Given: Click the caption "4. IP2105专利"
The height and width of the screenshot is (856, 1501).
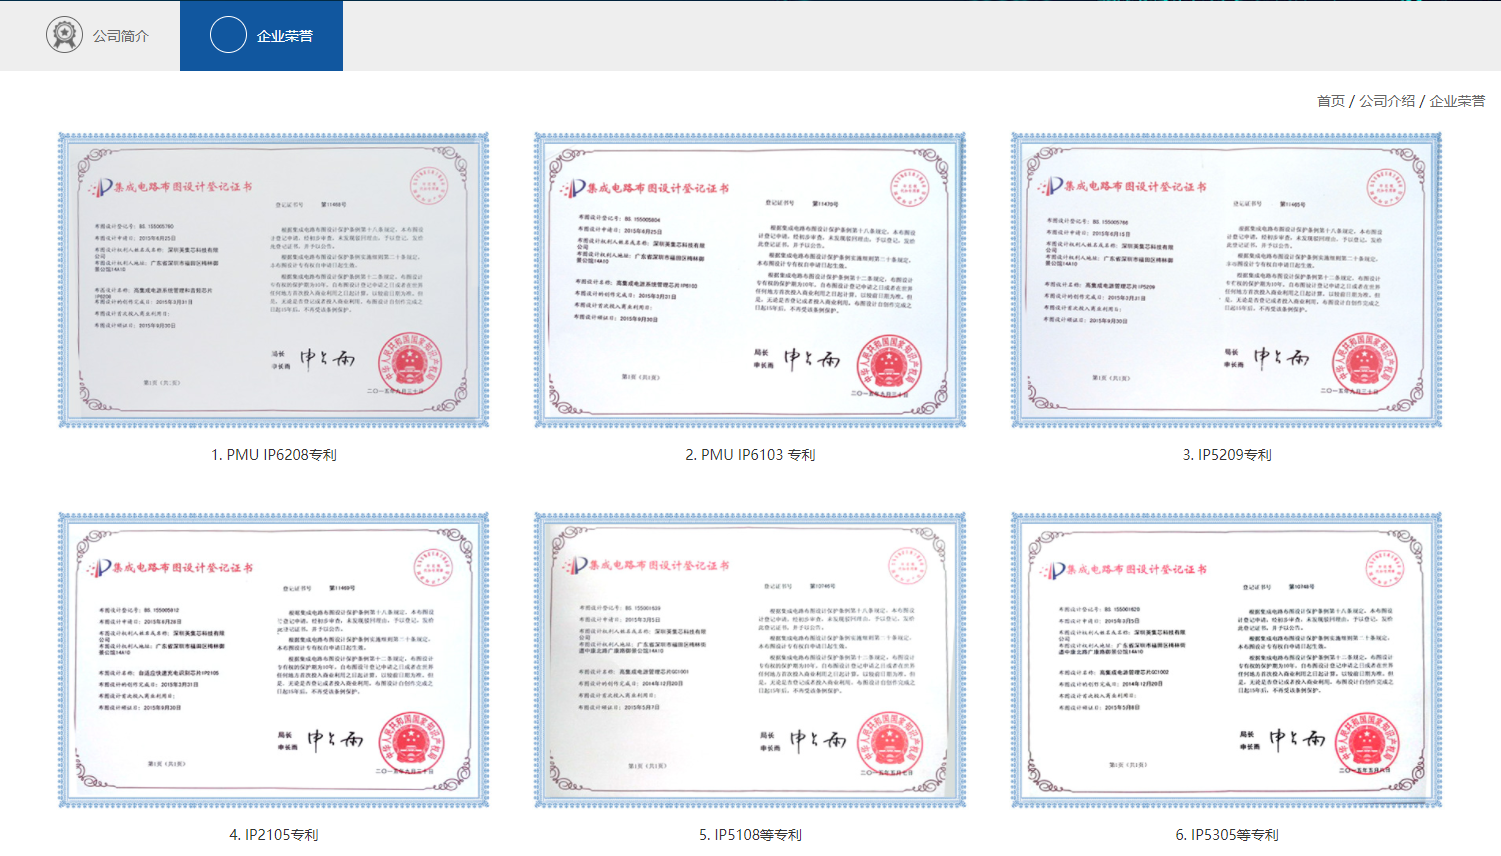Looking at the screenshot, I should click(x=273, y=835).
